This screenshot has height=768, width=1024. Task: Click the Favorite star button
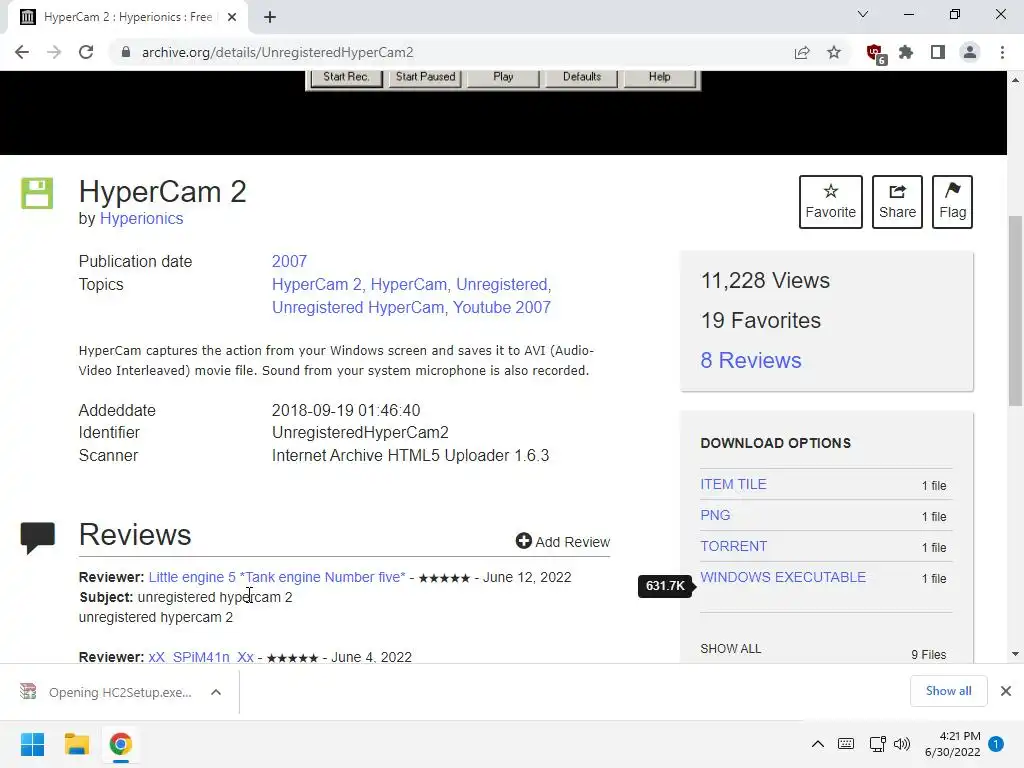pos(831,202)
